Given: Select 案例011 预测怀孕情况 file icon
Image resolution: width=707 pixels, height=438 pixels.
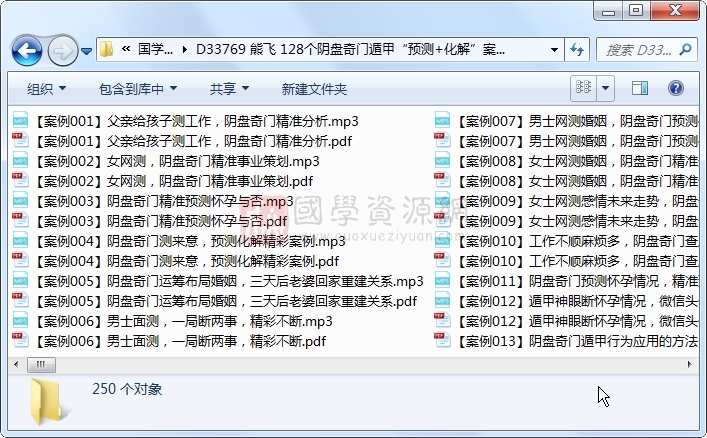Looking at the screenshot, I should [442, 281].
